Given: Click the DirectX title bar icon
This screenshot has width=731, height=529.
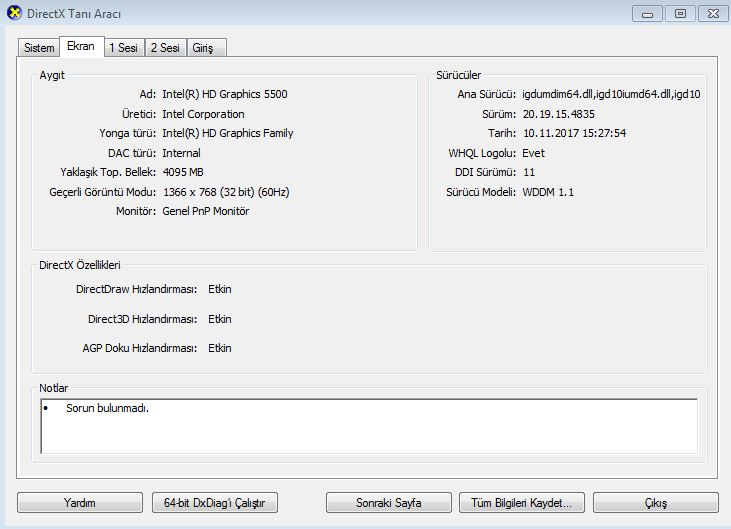Looking at the screenshot, I should pos(14,13).
